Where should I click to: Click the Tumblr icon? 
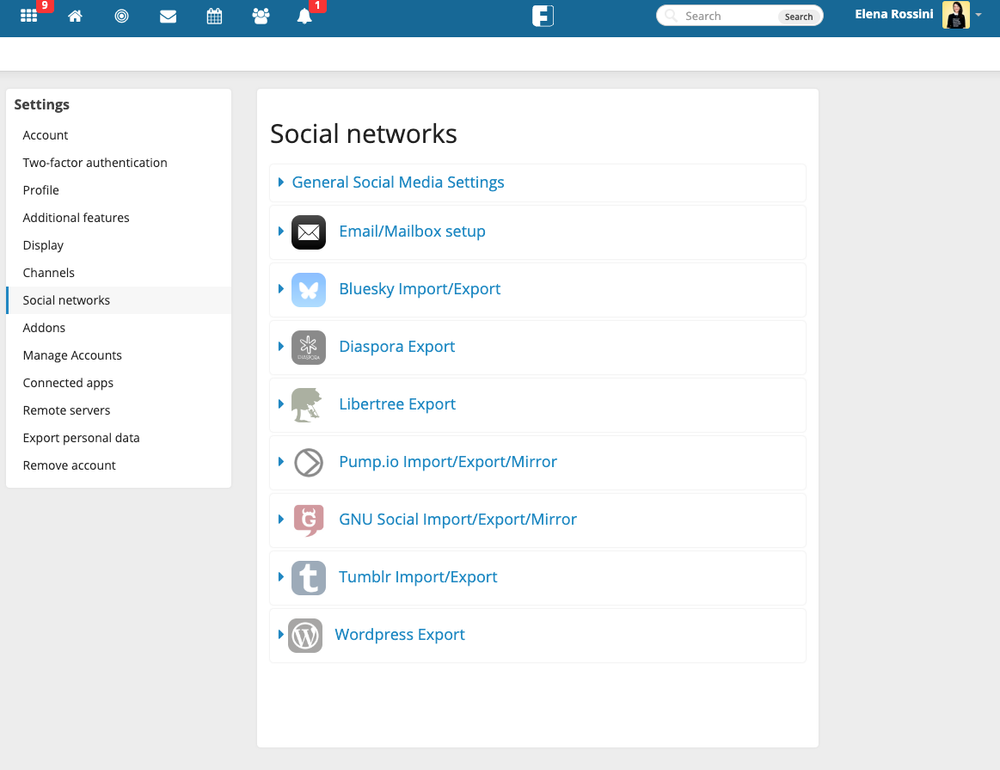(308, 577)
